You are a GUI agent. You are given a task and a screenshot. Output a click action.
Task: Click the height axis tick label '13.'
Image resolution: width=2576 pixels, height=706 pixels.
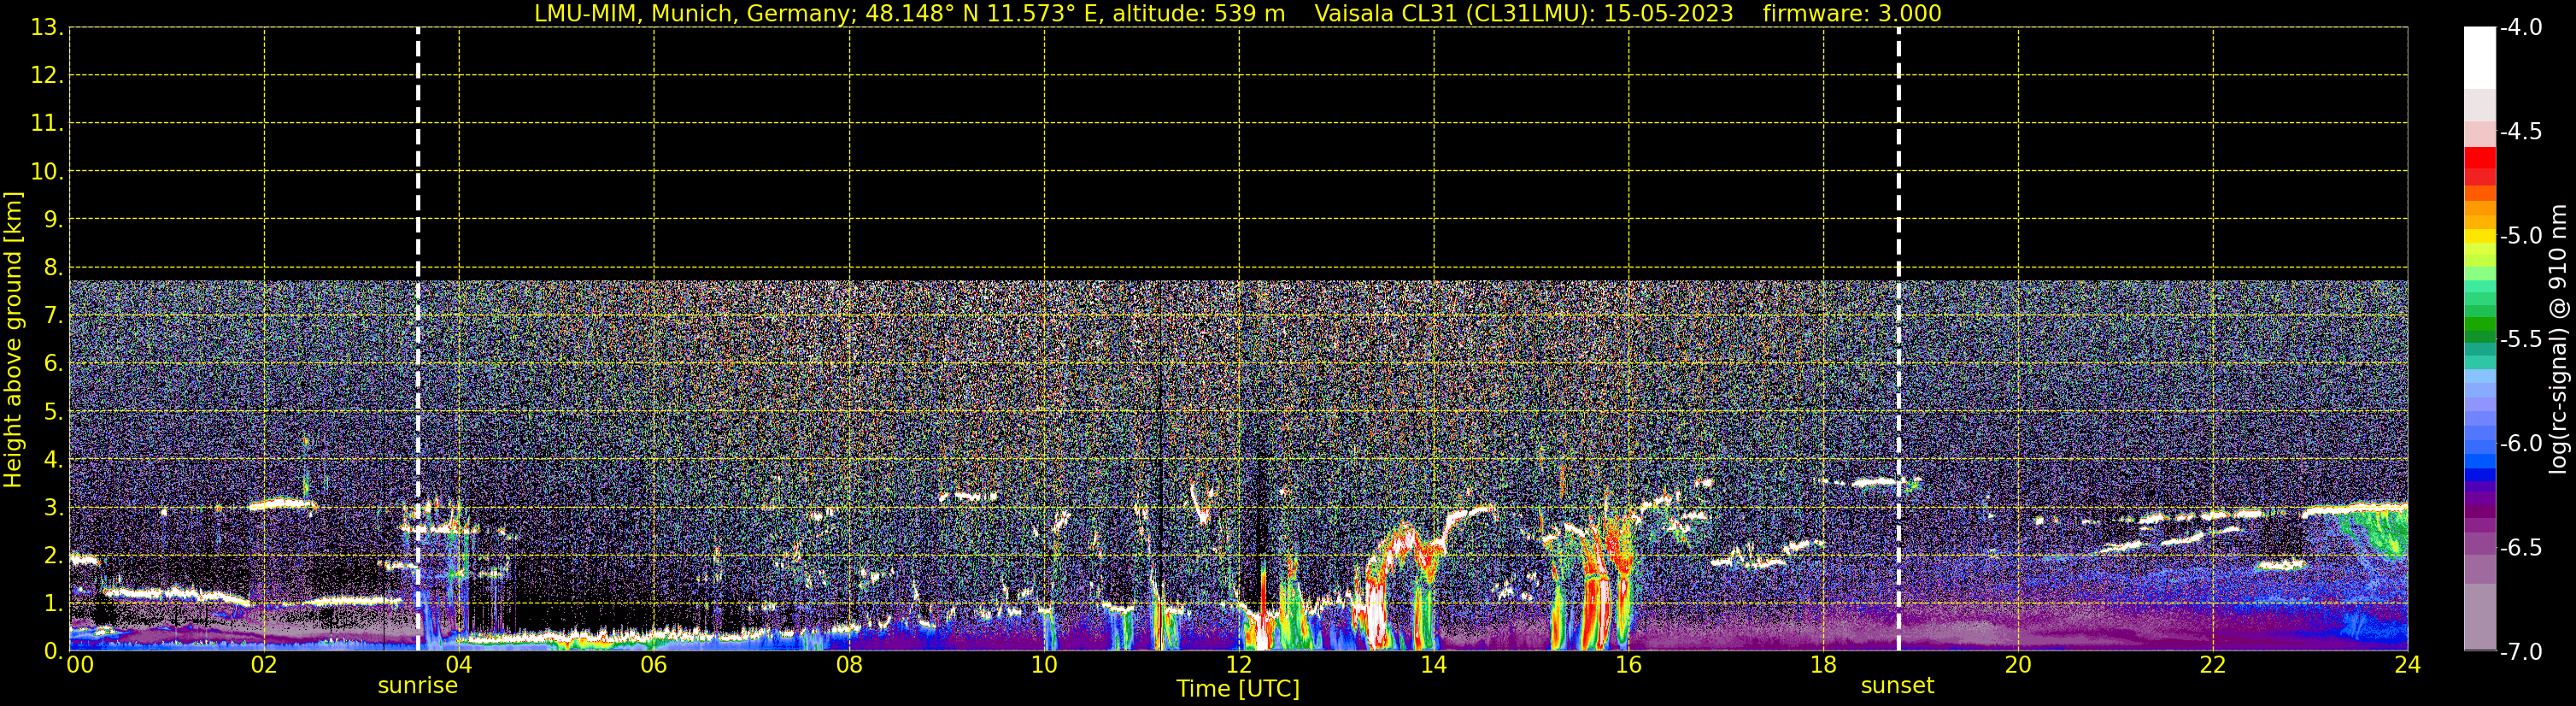47,28
